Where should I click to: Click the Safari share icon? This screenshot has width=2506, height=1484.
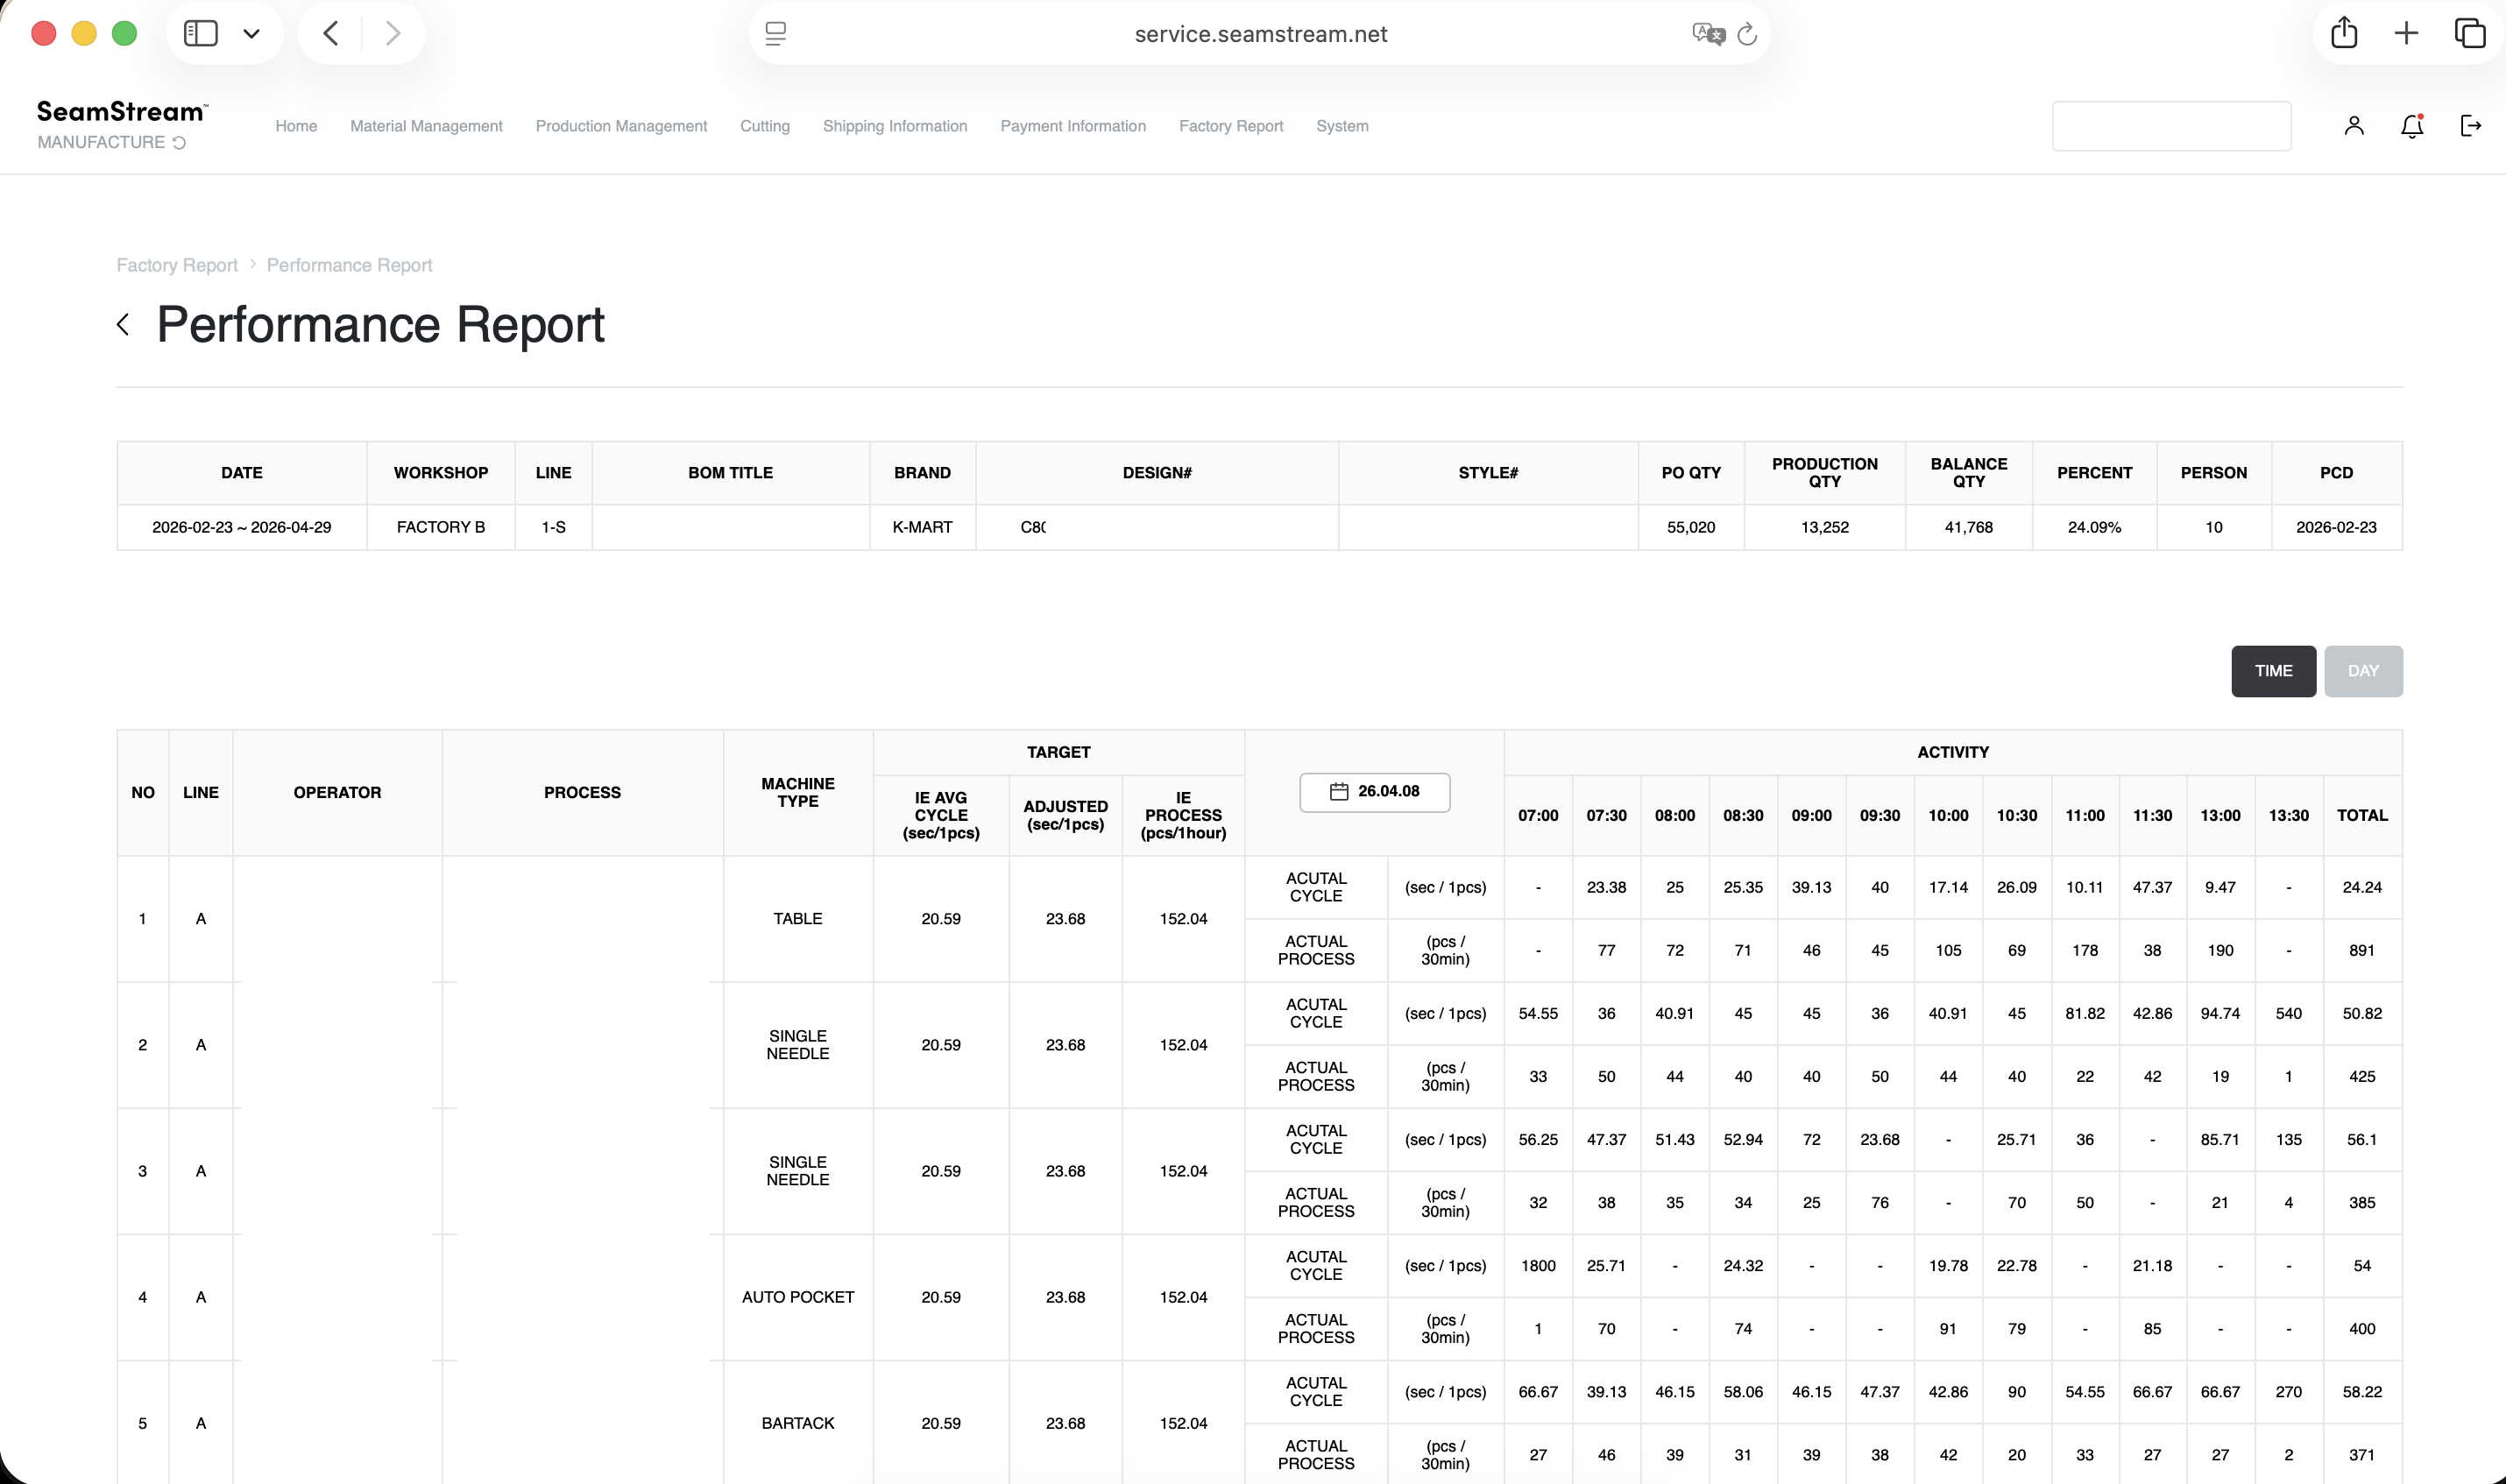pos(2345,32)
